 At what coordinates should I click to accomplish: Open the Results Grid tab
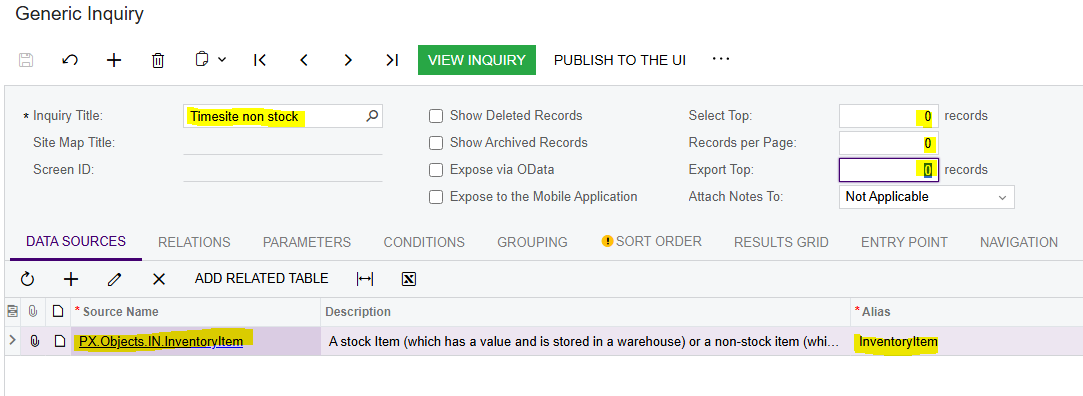781,243
